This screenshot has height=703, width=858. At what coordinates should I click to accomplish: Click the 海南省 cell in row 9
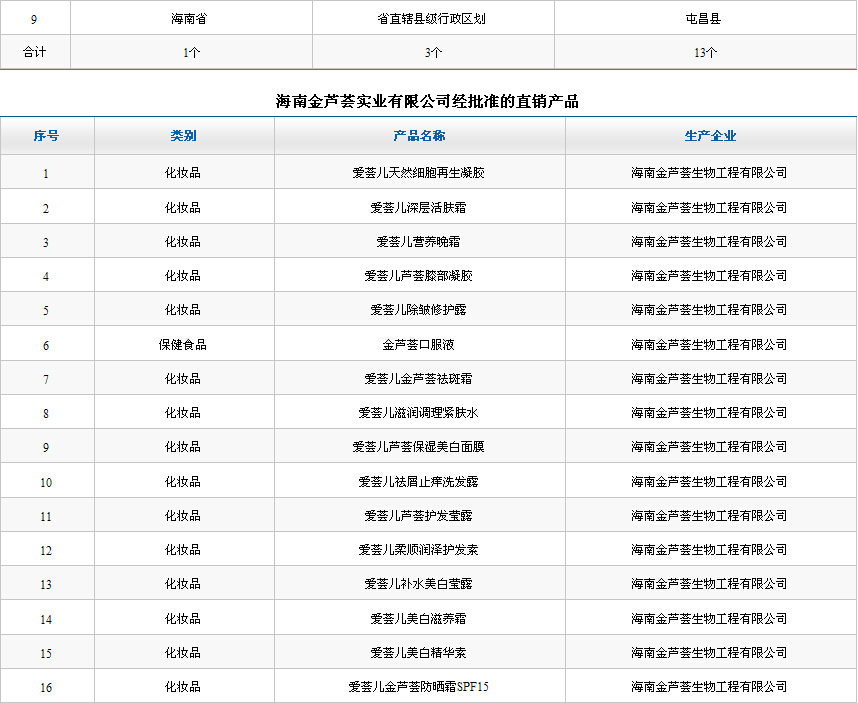click(190, 18)
